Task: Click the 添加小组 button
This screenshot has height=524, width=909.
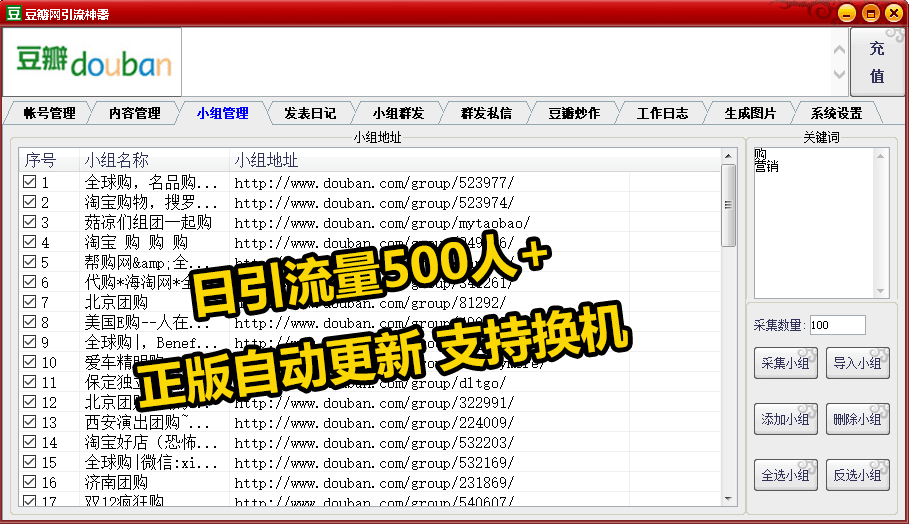Action: [786, 419]
